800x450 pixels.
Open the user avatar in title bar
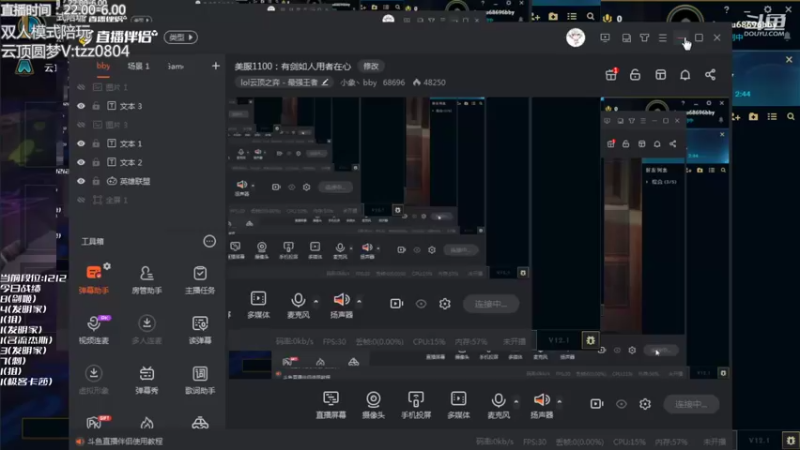tap(576, 38)
